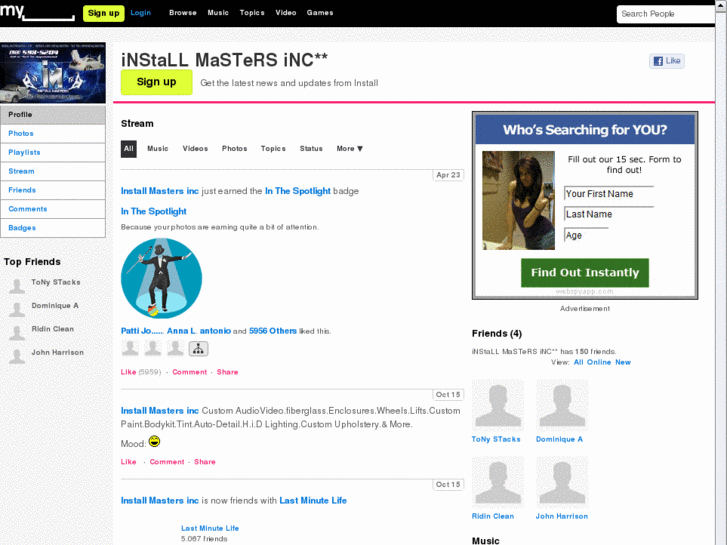This screenshot has width=727, height=545.
Task: Click Like (5959) on the badge post
Action: tap(140, 372)
